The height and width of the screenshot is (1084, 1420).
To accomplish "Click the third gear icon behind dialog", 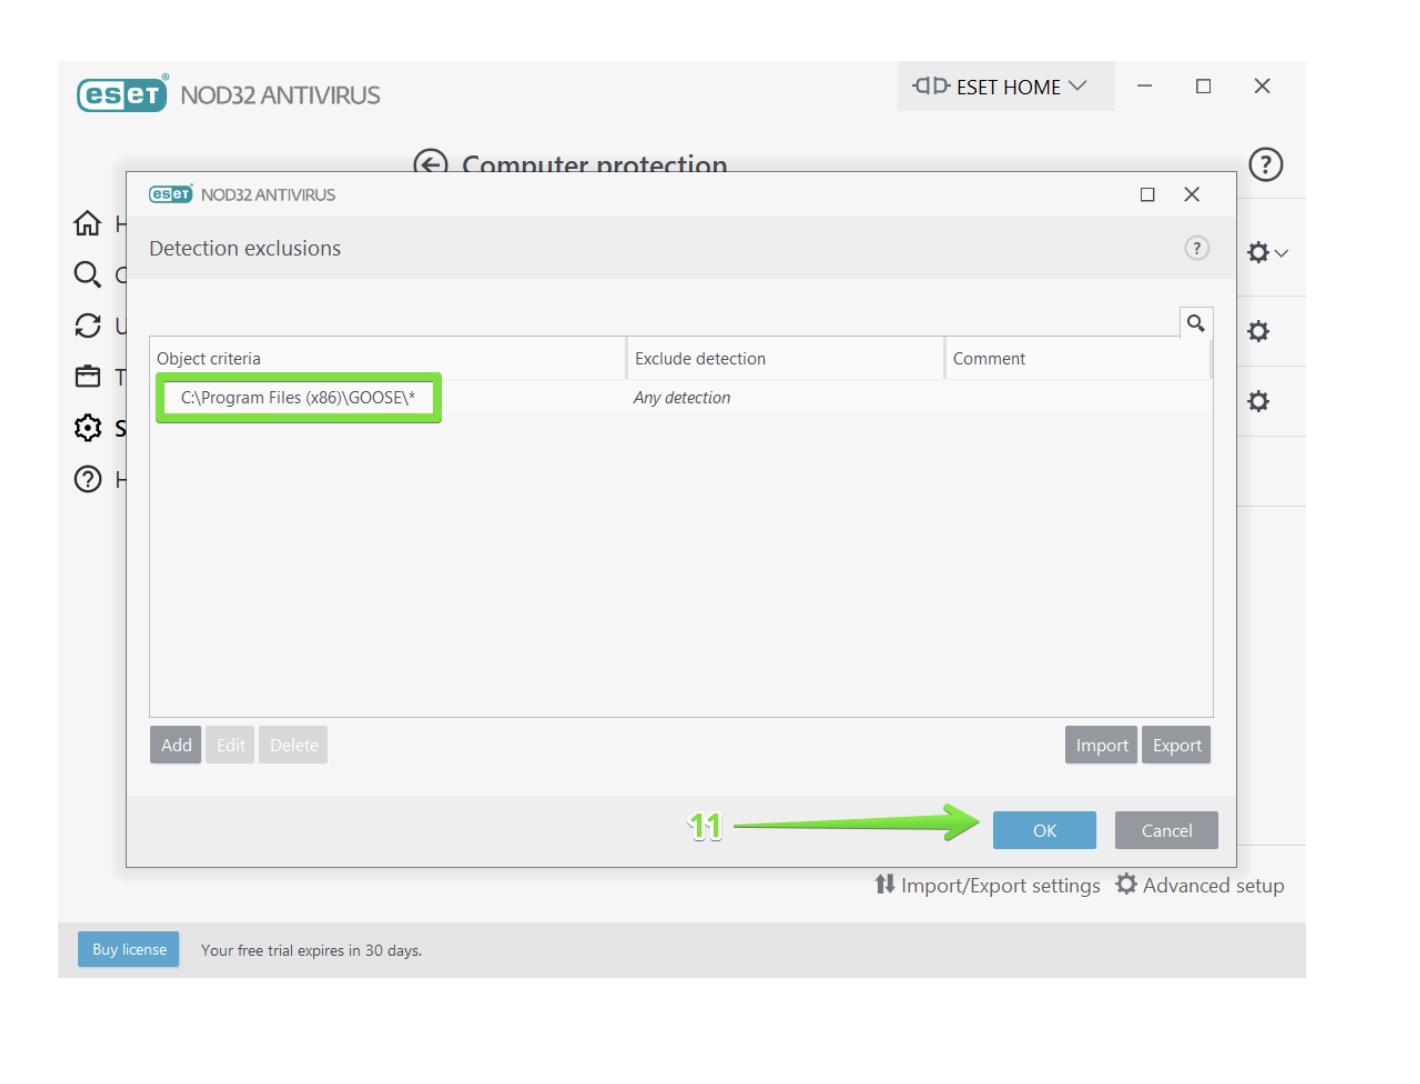I will (1258, 401).
